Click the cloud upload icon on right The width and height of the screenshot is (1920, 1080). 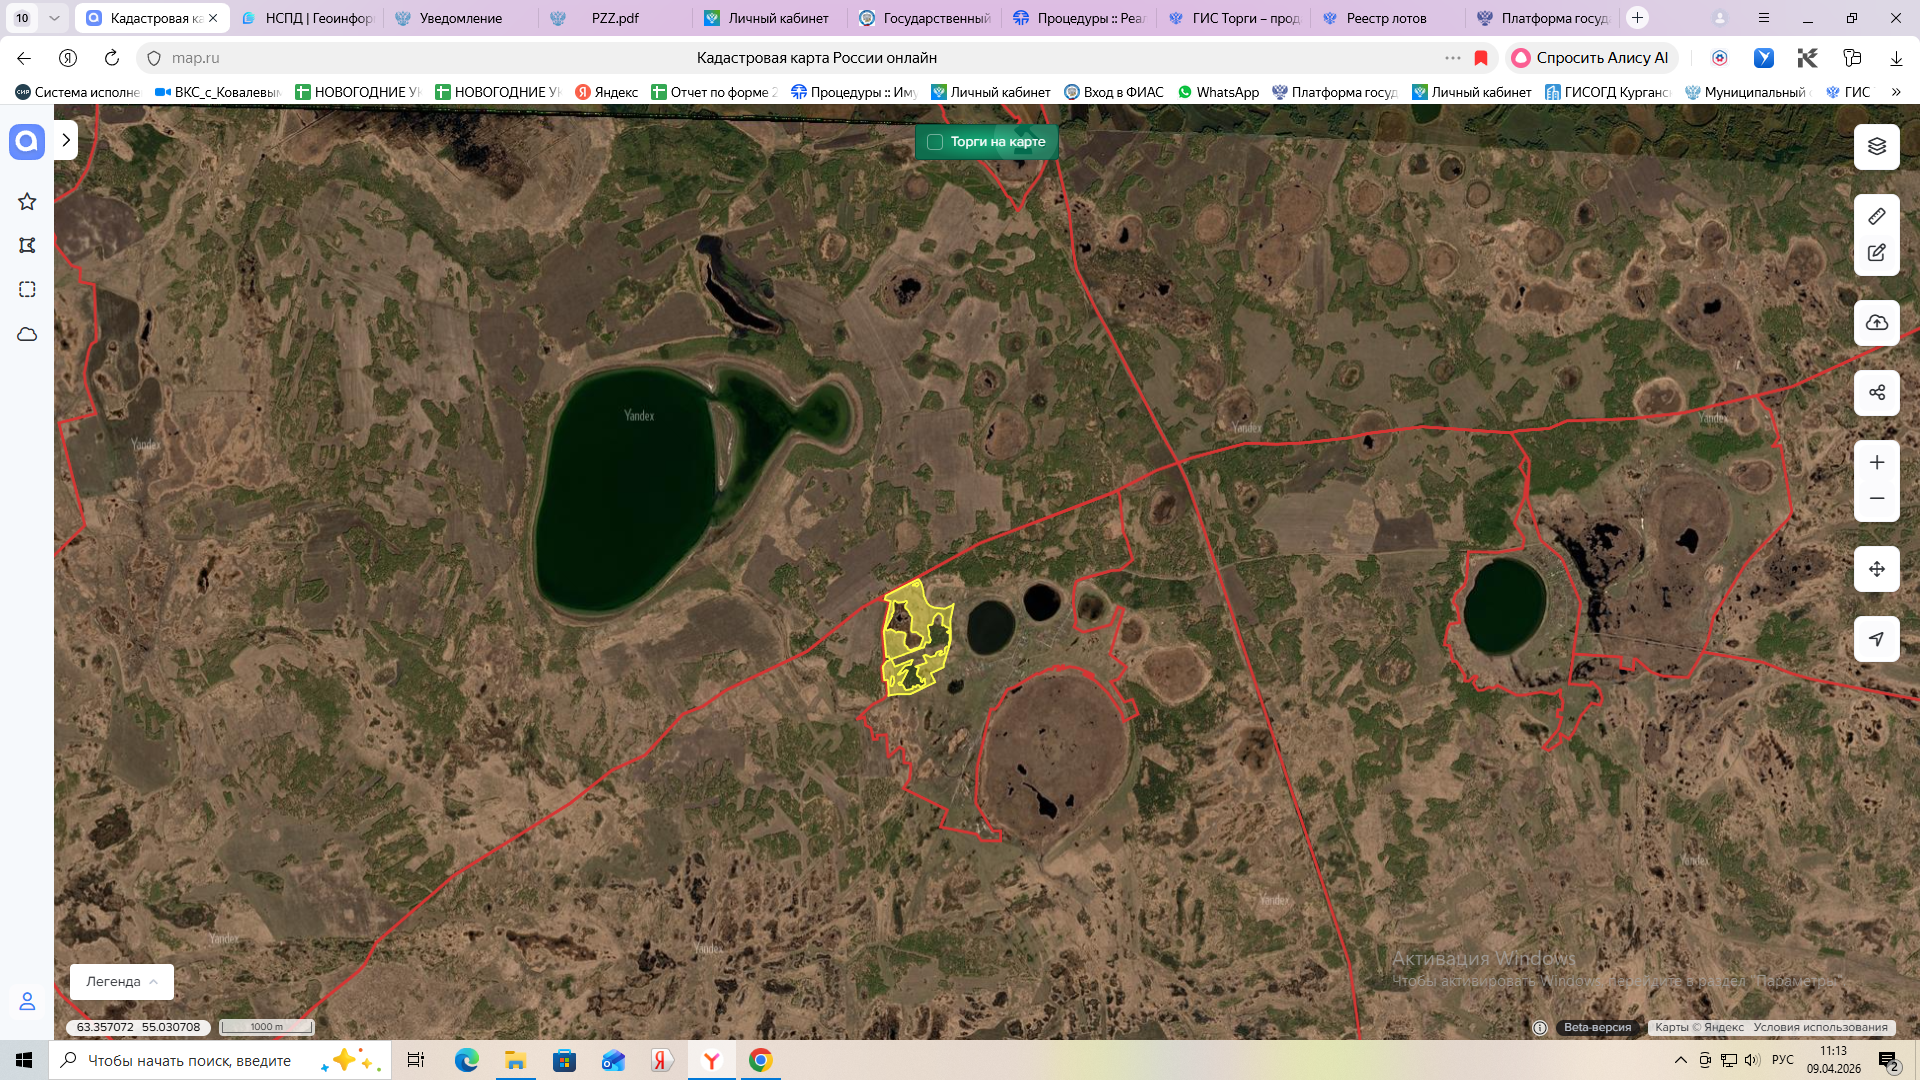1876,322
